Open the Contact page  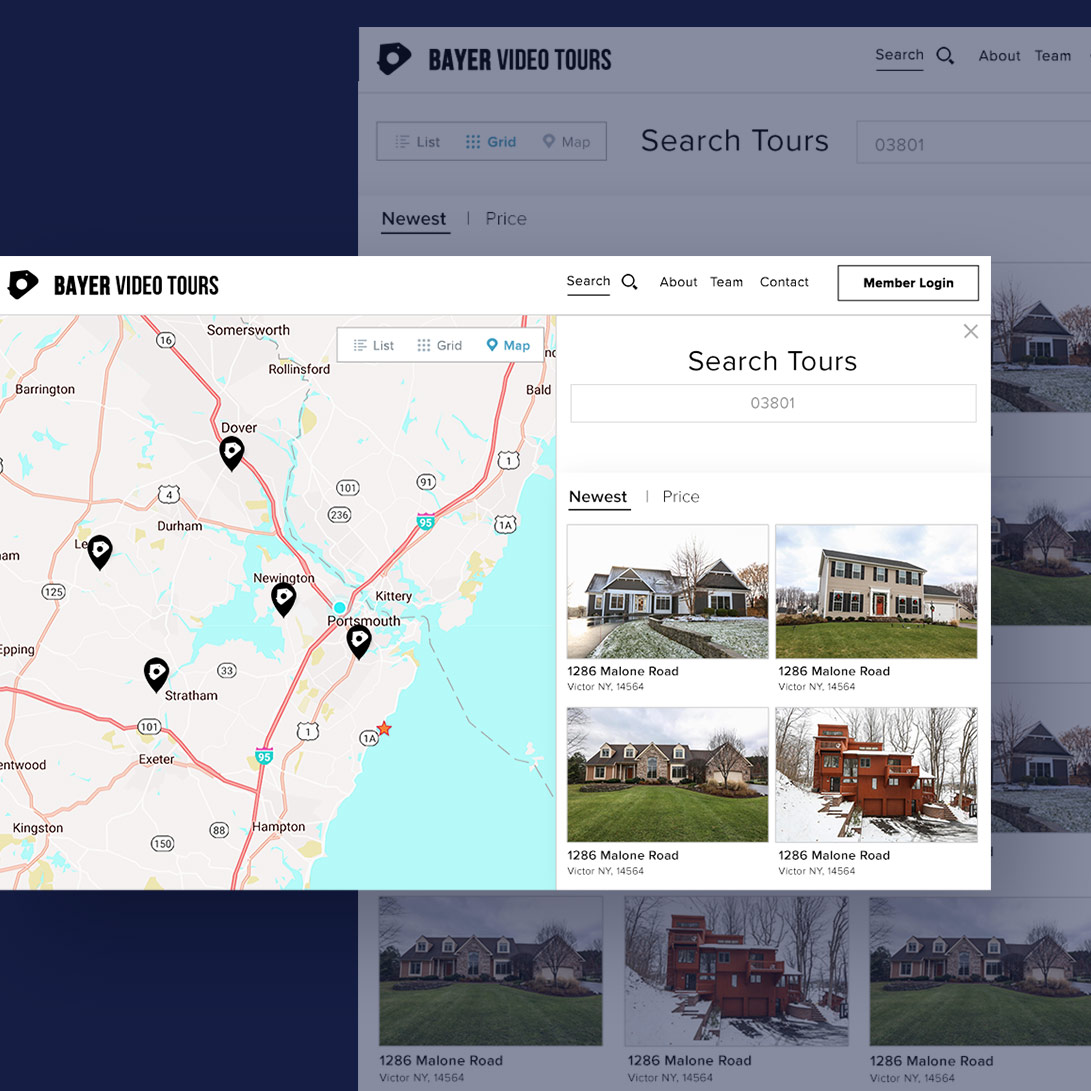pyautogui.click(x=784, y=282)
